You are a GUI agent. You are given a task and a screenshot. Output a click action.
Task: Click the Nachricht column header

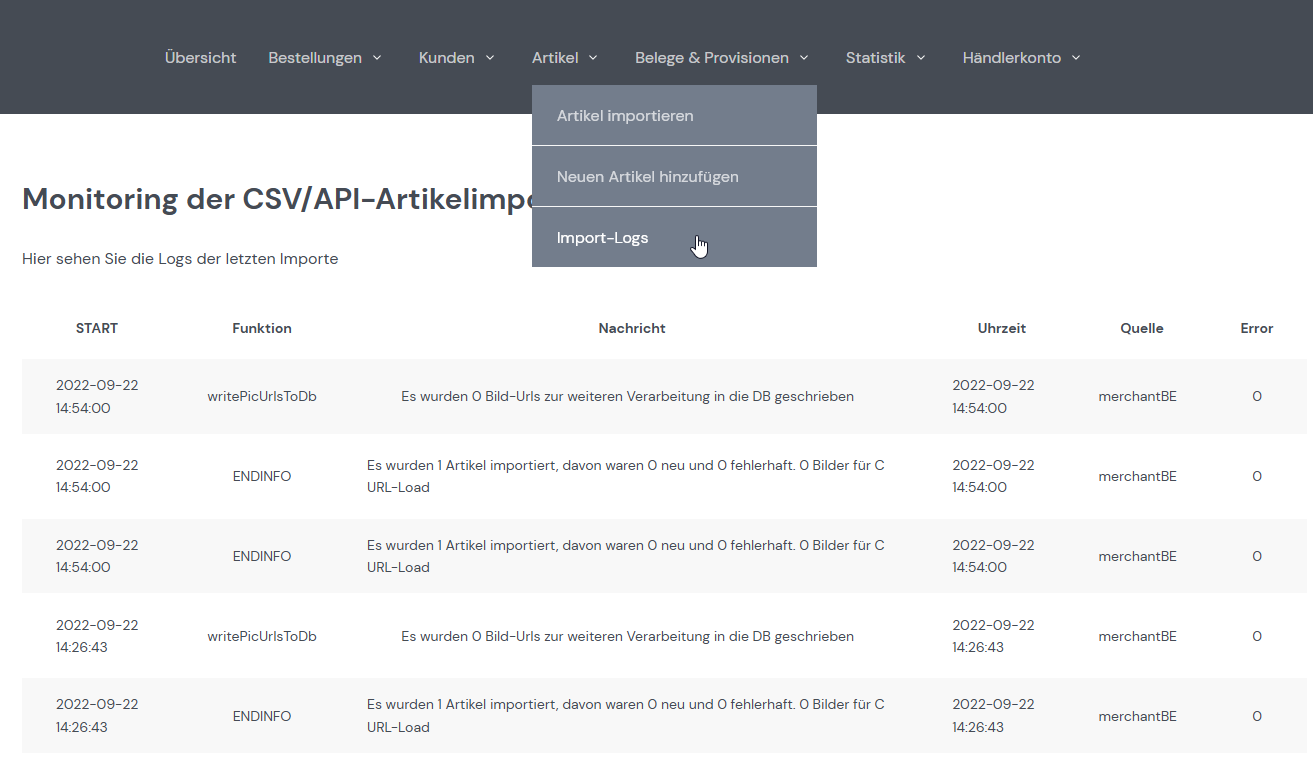pyautogui.click(x=632, y=328)
